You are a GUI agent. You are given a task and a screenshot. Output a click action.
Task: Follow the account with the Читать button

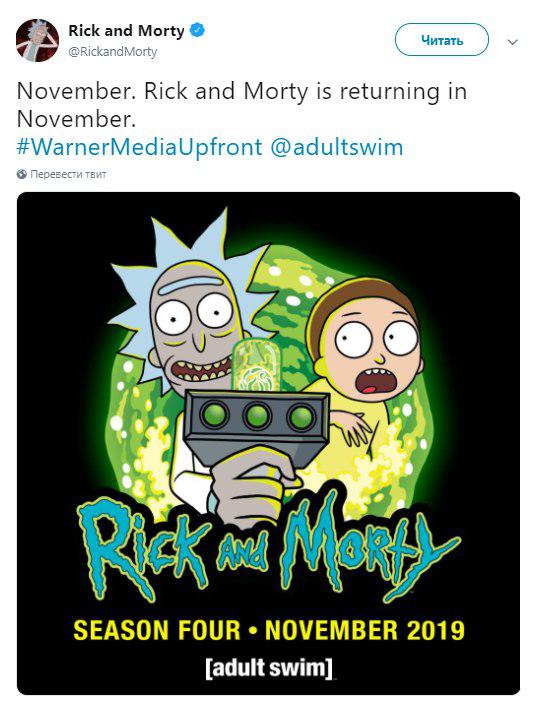tap(442, 40)
